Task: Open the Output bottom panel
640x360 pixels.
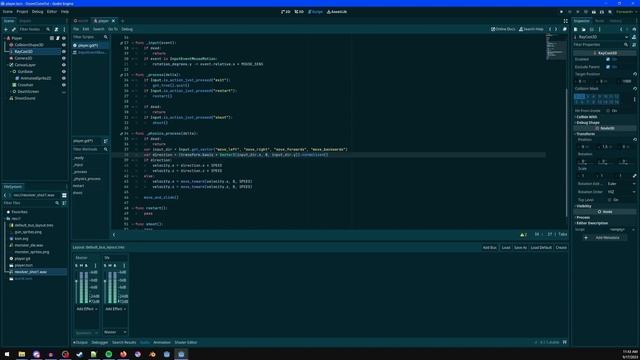Action: click(x=81, y=342)
